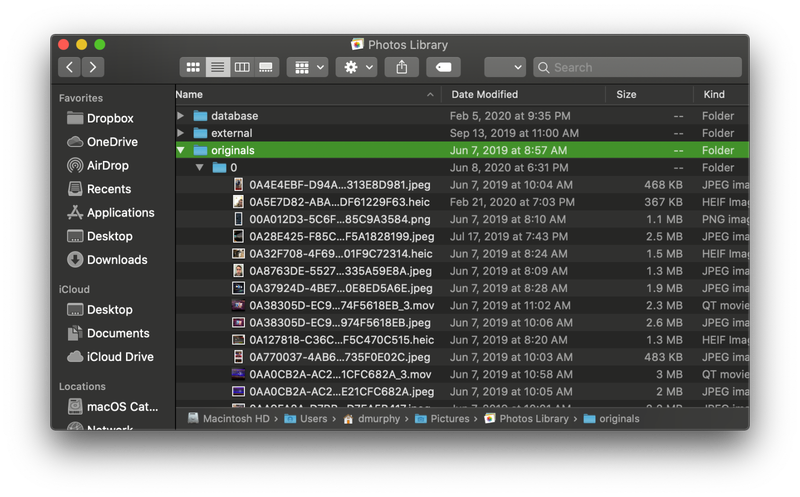Switch to column view mode
800x497 pixels.
(242, 67)
